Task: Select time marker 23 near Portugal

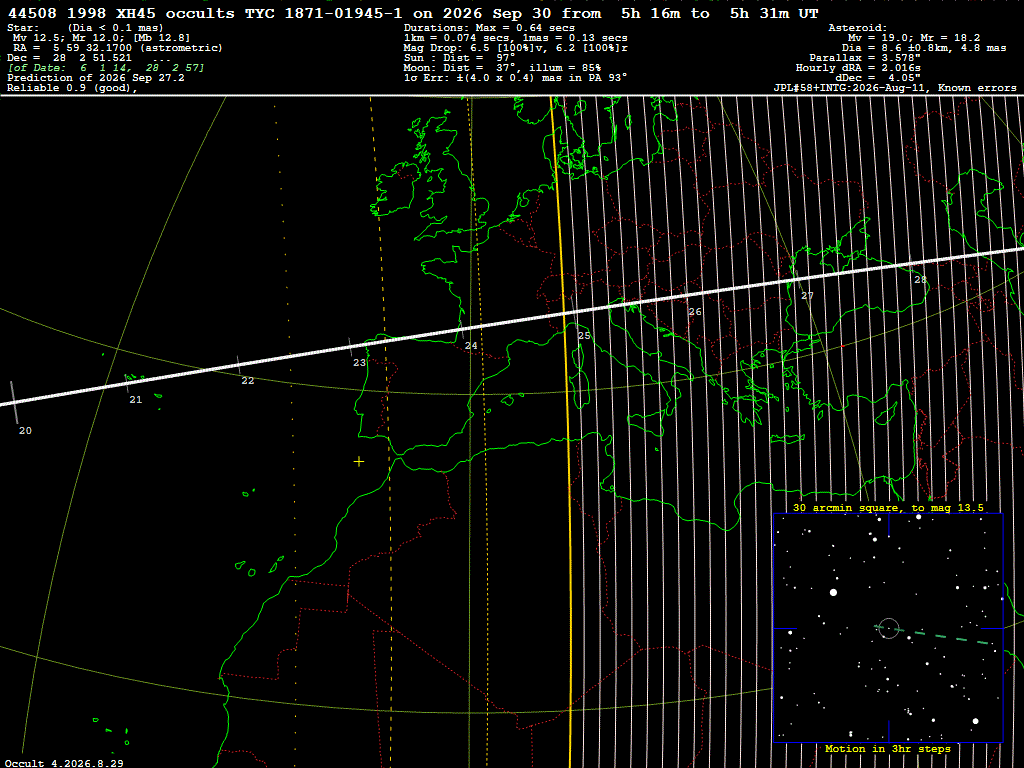Action: coord(360,362)
